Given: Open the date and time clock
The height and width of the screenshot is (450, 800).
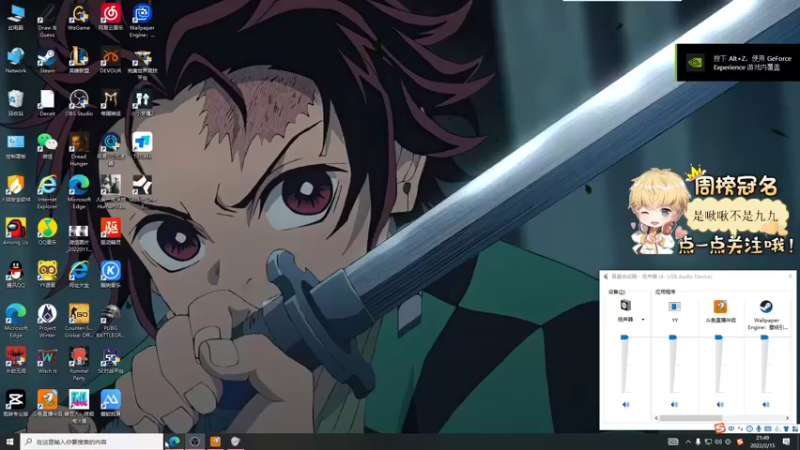Looking at the screenshot, I should 762,442.
